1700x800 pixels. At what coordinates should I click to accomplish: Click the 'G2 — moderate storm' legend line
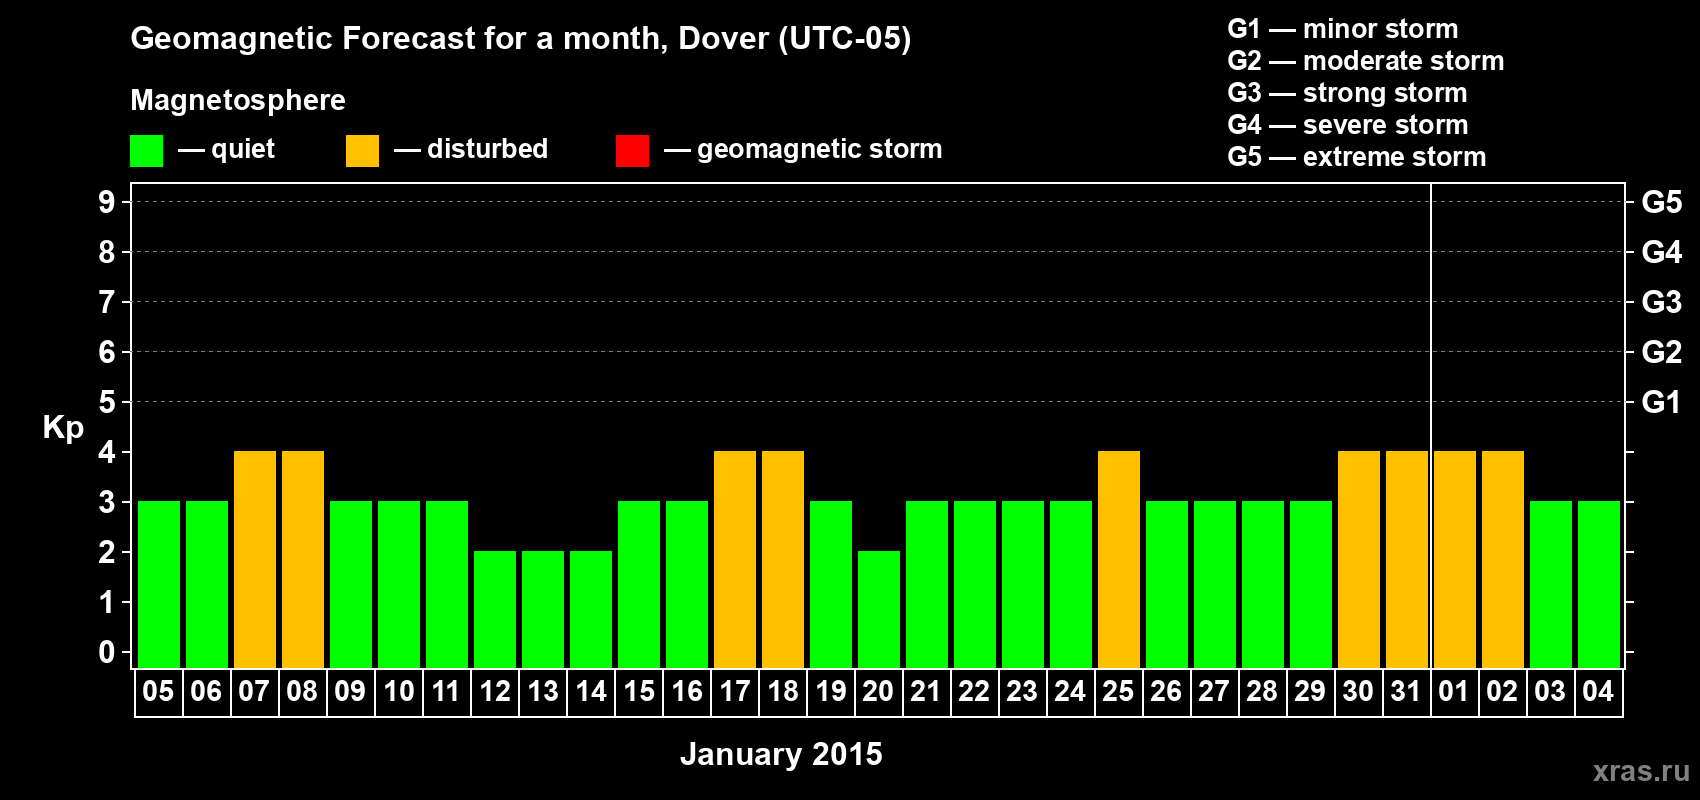click(x=1366, y=61)
